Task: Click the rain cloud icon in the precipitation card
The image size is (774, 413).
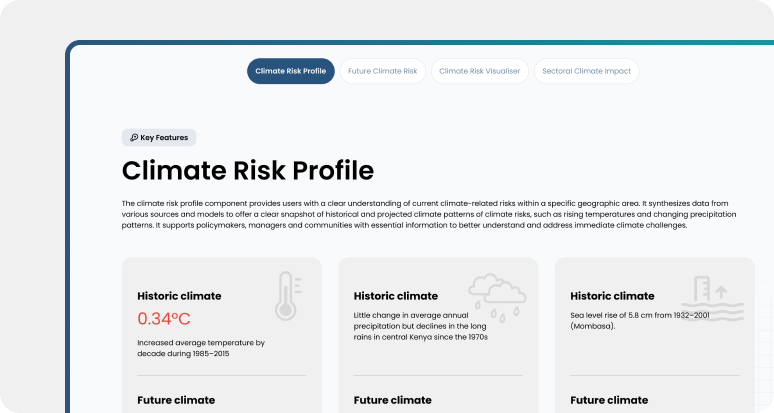Action: pyautogui.click(x=497, y=296)
